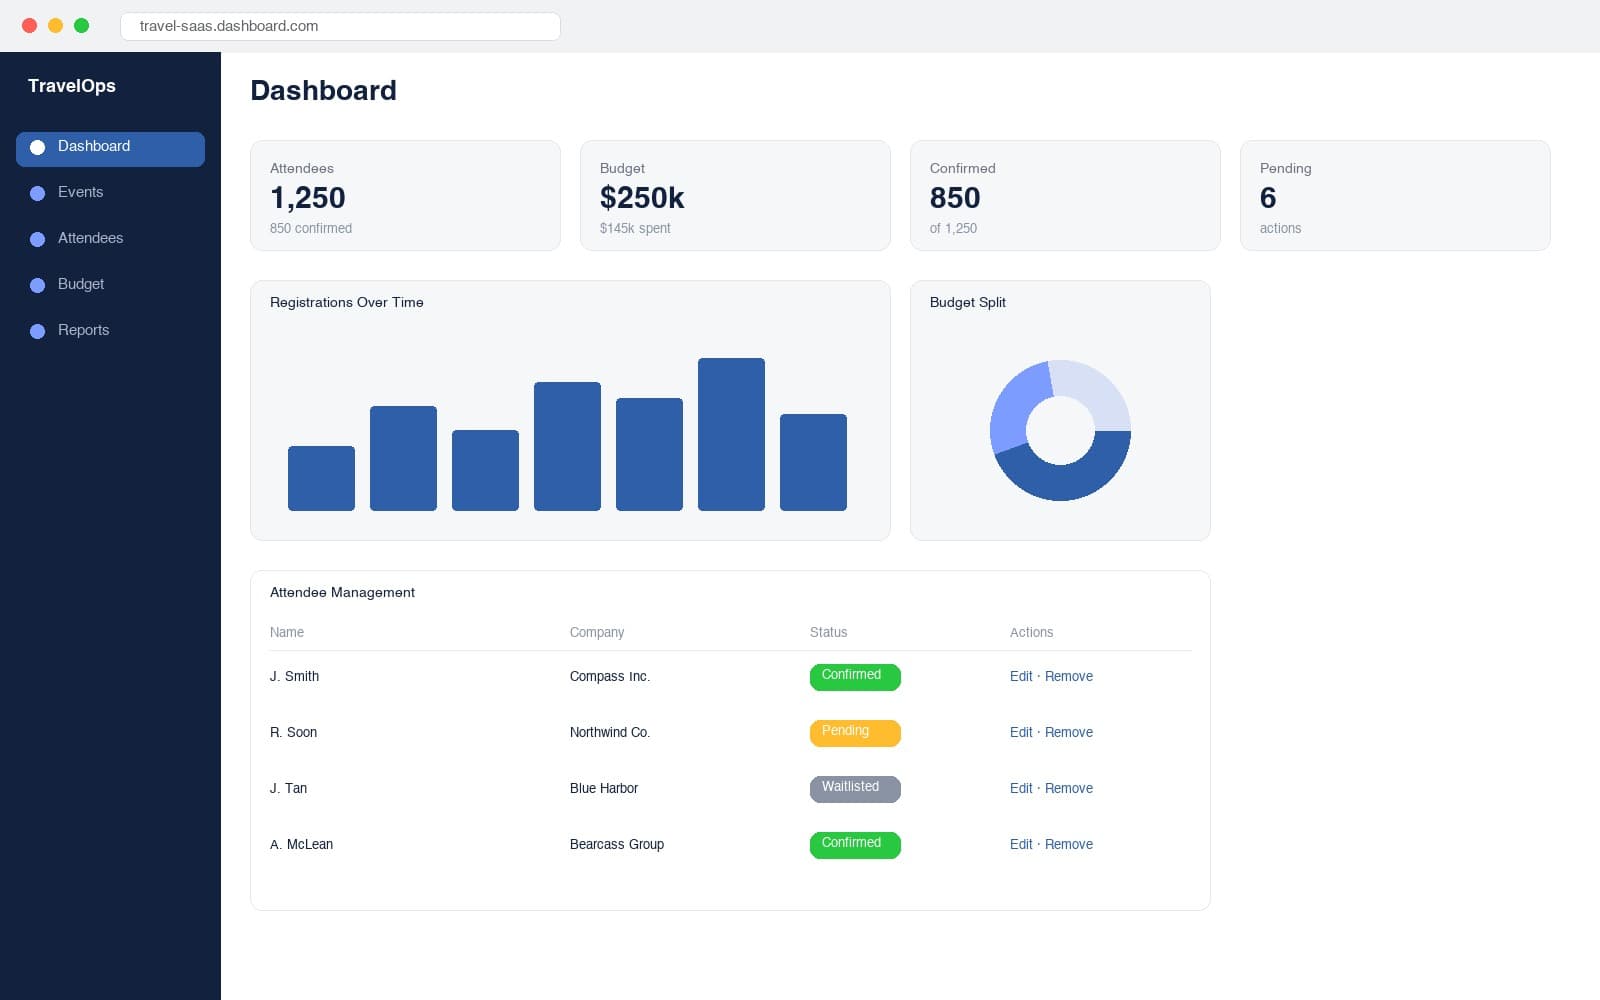Click the Events sidebar dot icon

click(38, 194)
